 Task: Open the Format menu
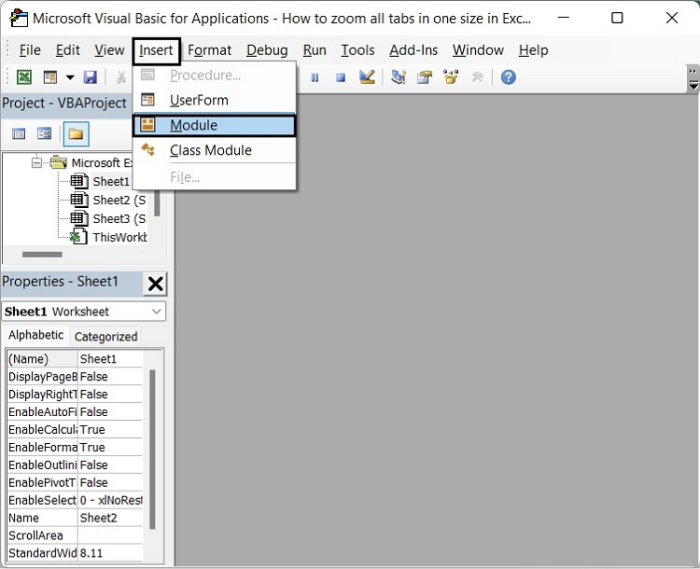[209, 50]
